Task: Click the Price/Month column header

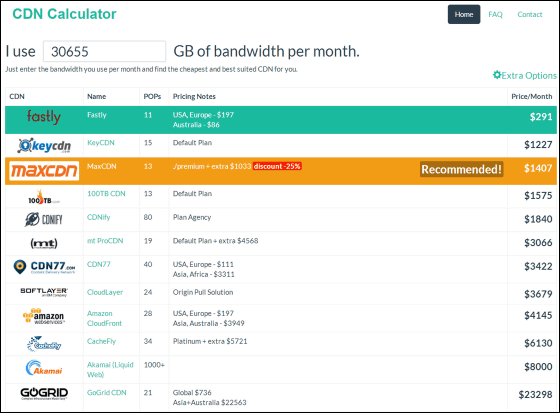Action: 531,96
